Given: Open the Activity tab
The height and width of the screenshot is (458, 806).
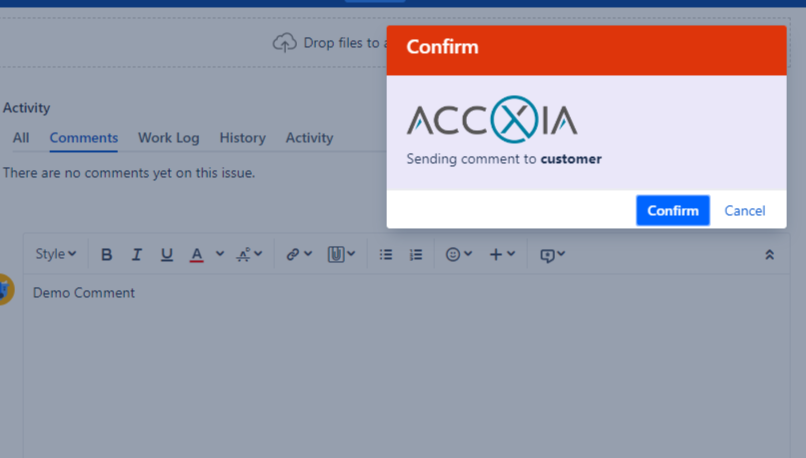Looking at the screenshot, I should (x=309, y=138).
